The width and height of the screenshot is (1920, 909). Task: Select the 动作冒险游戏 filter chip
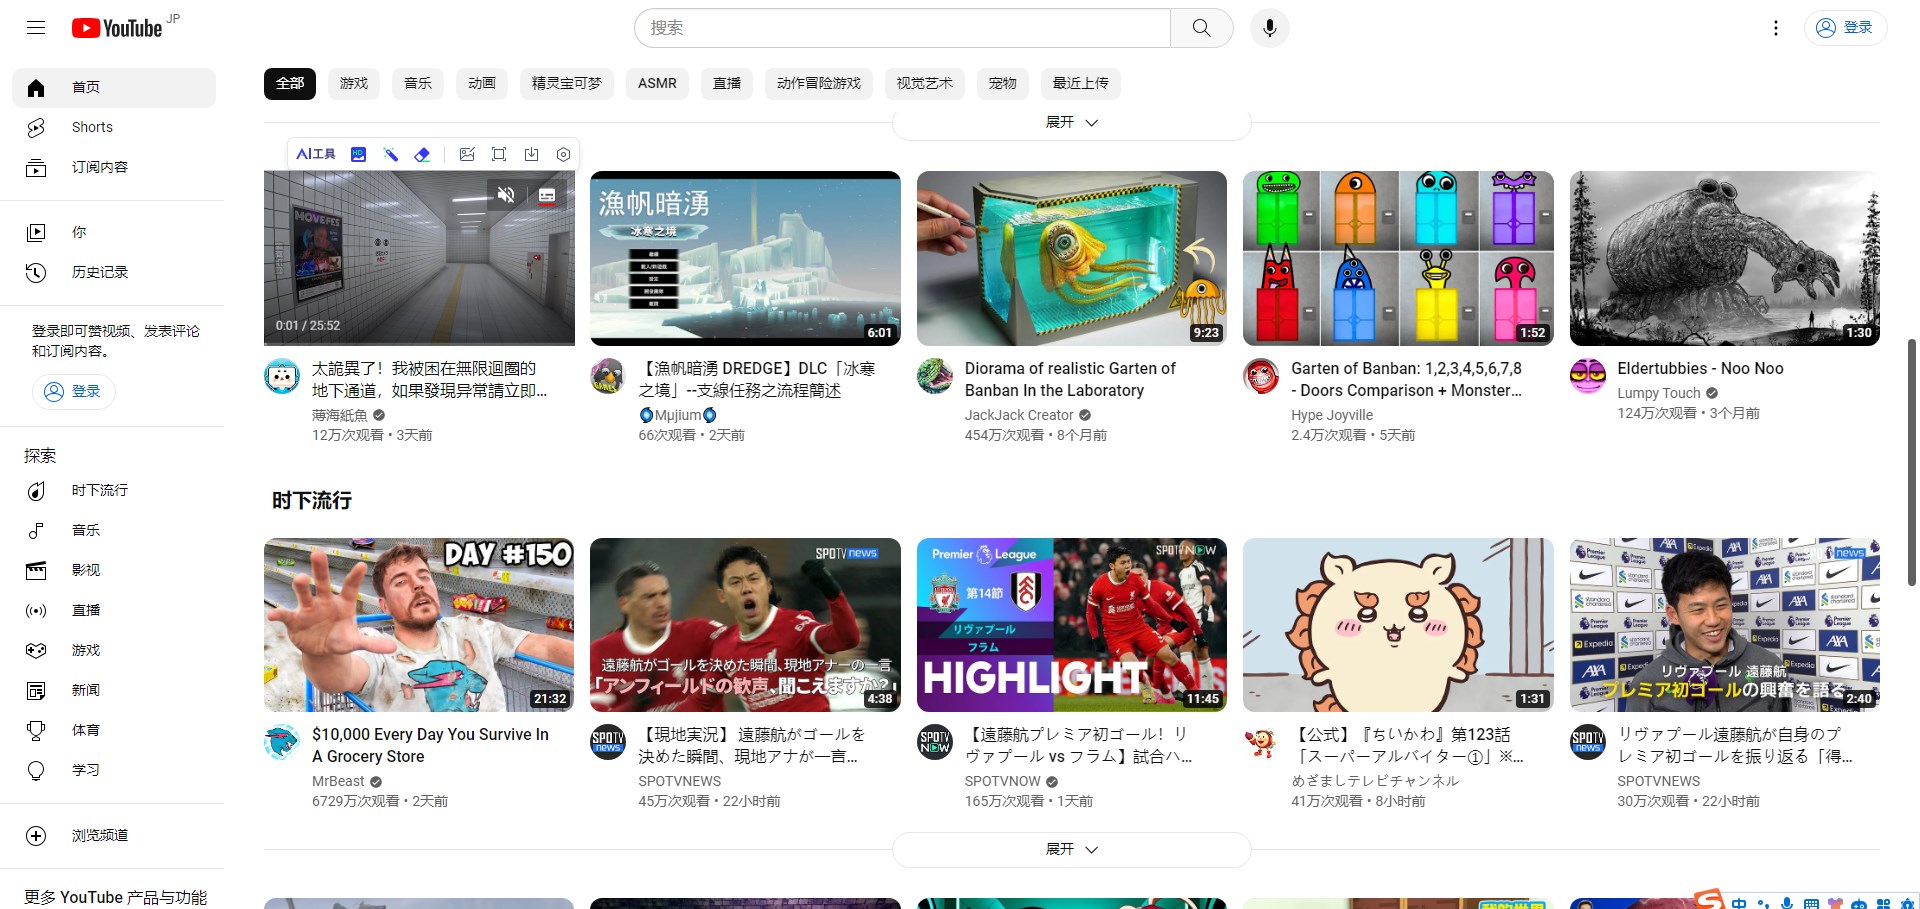[819, 83]
